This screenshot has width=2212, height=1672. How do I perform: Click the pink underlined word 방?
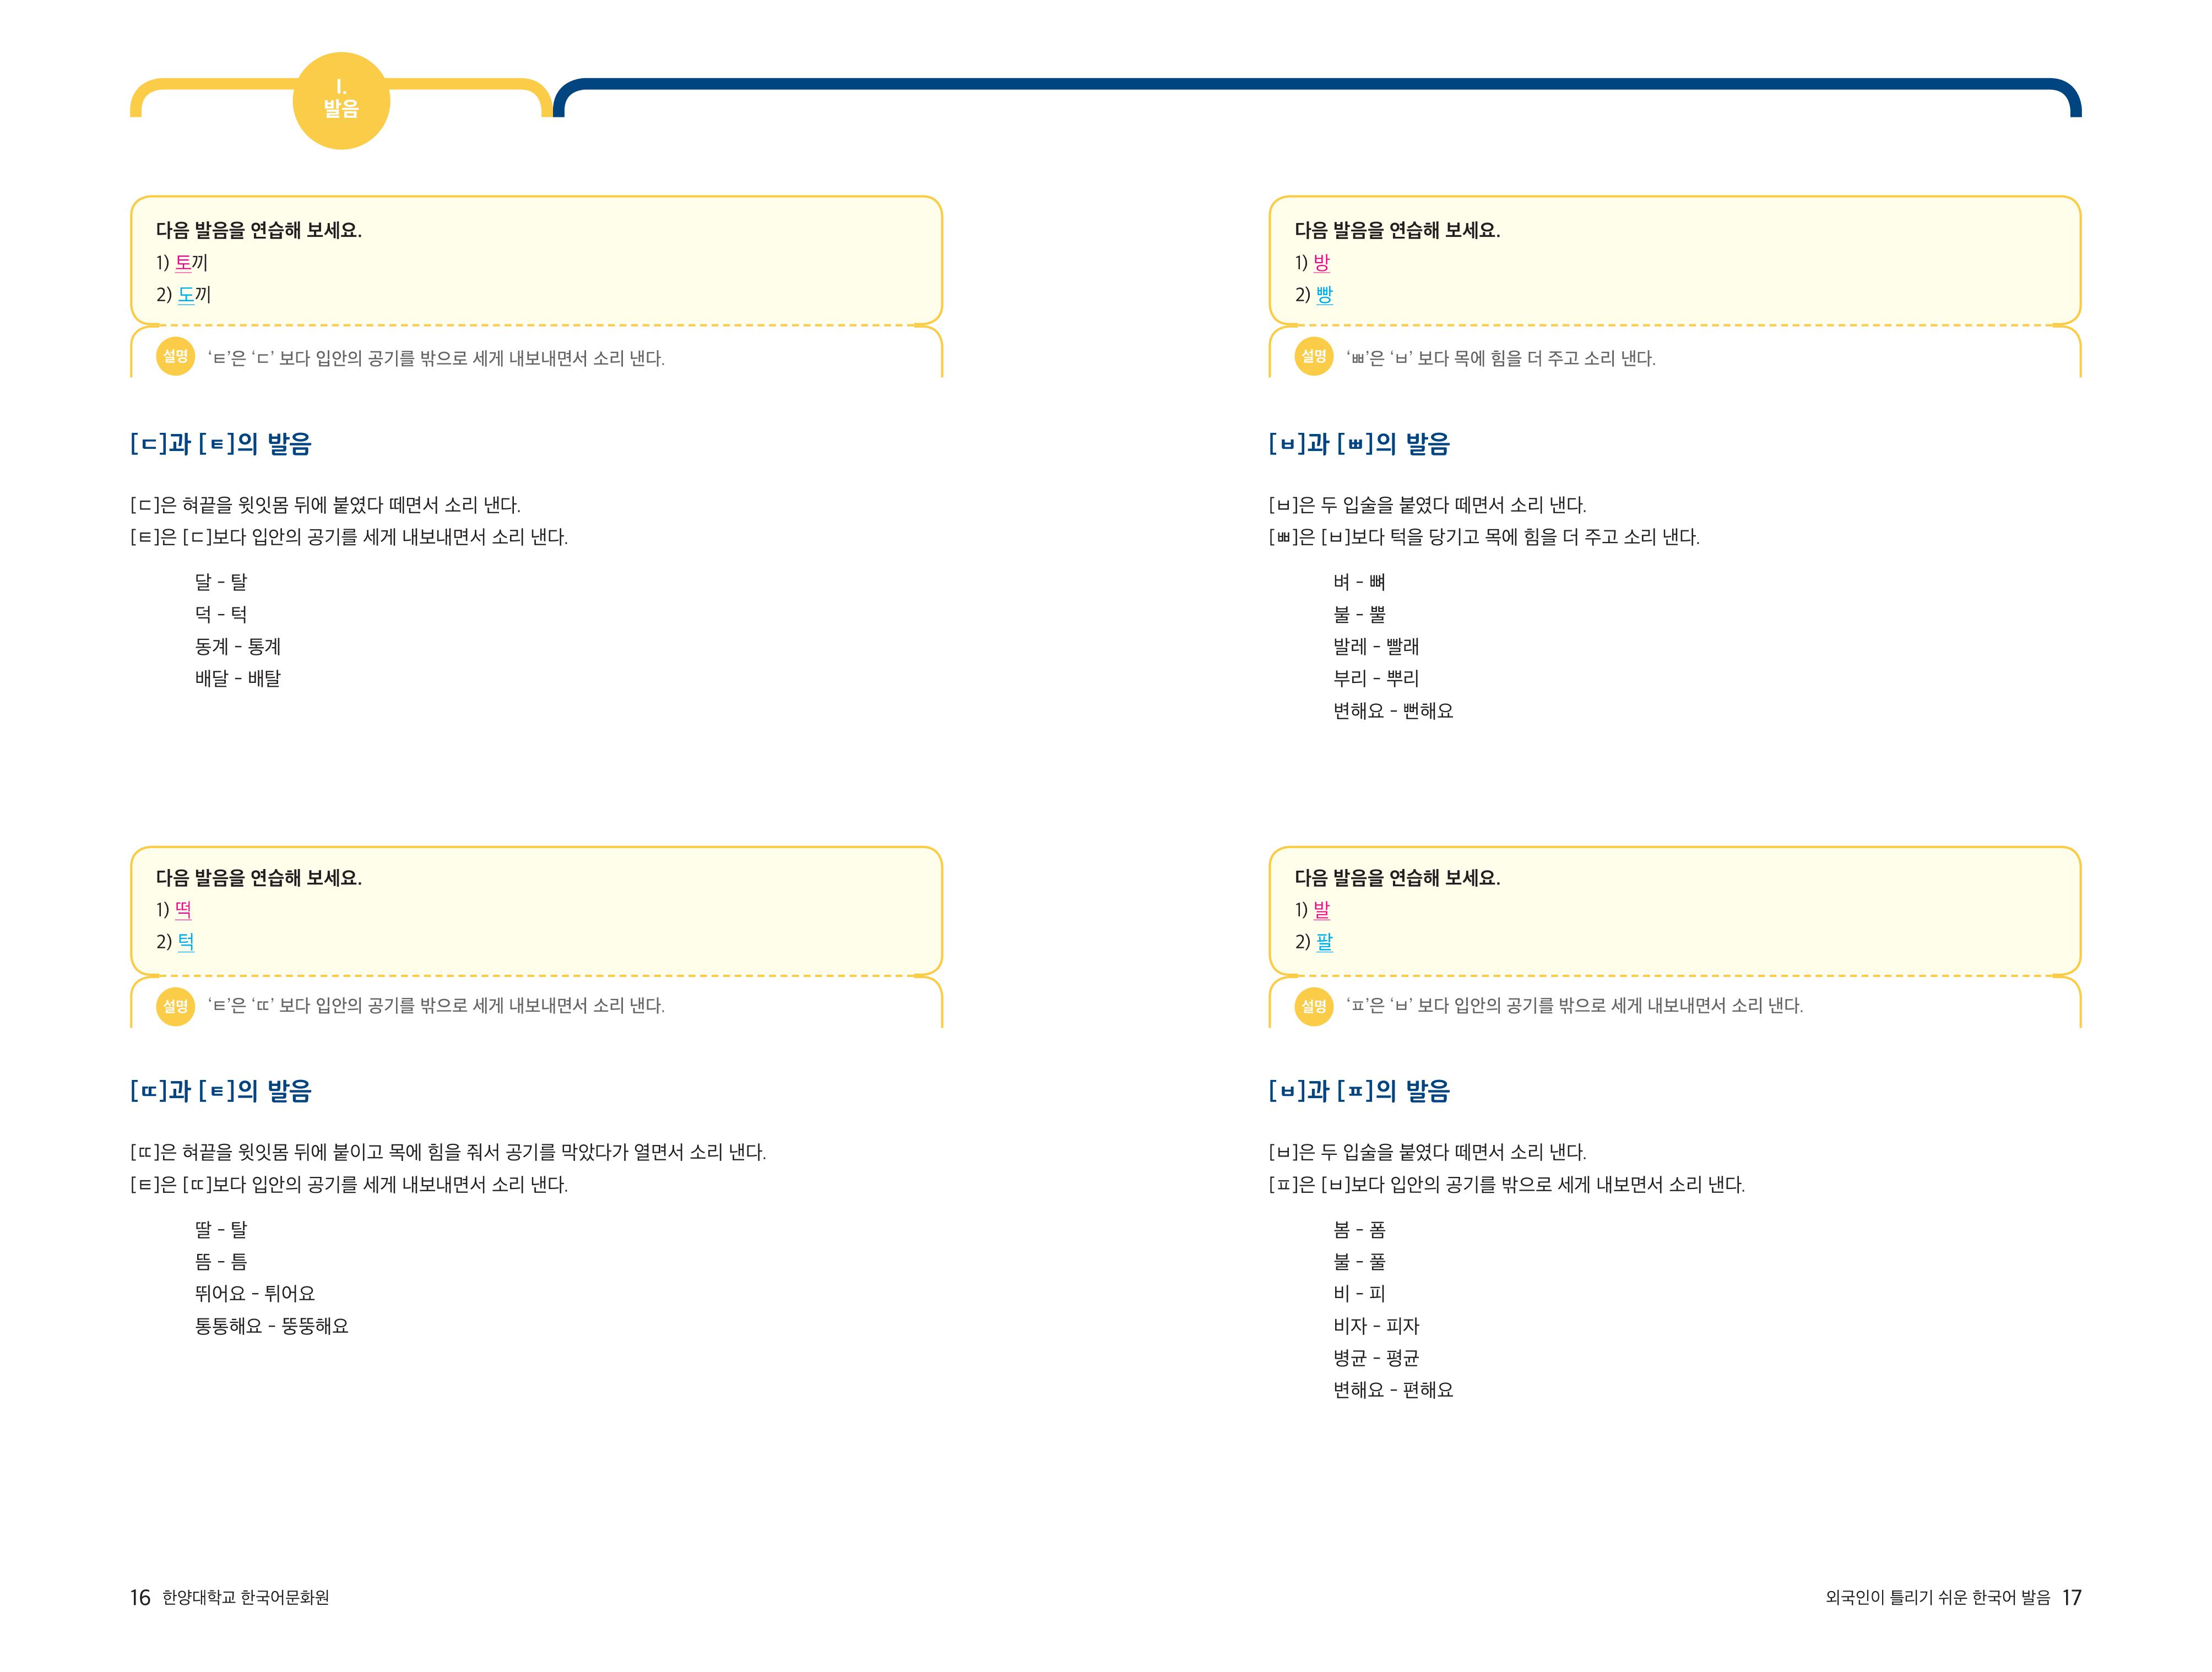click(1321, 263)
